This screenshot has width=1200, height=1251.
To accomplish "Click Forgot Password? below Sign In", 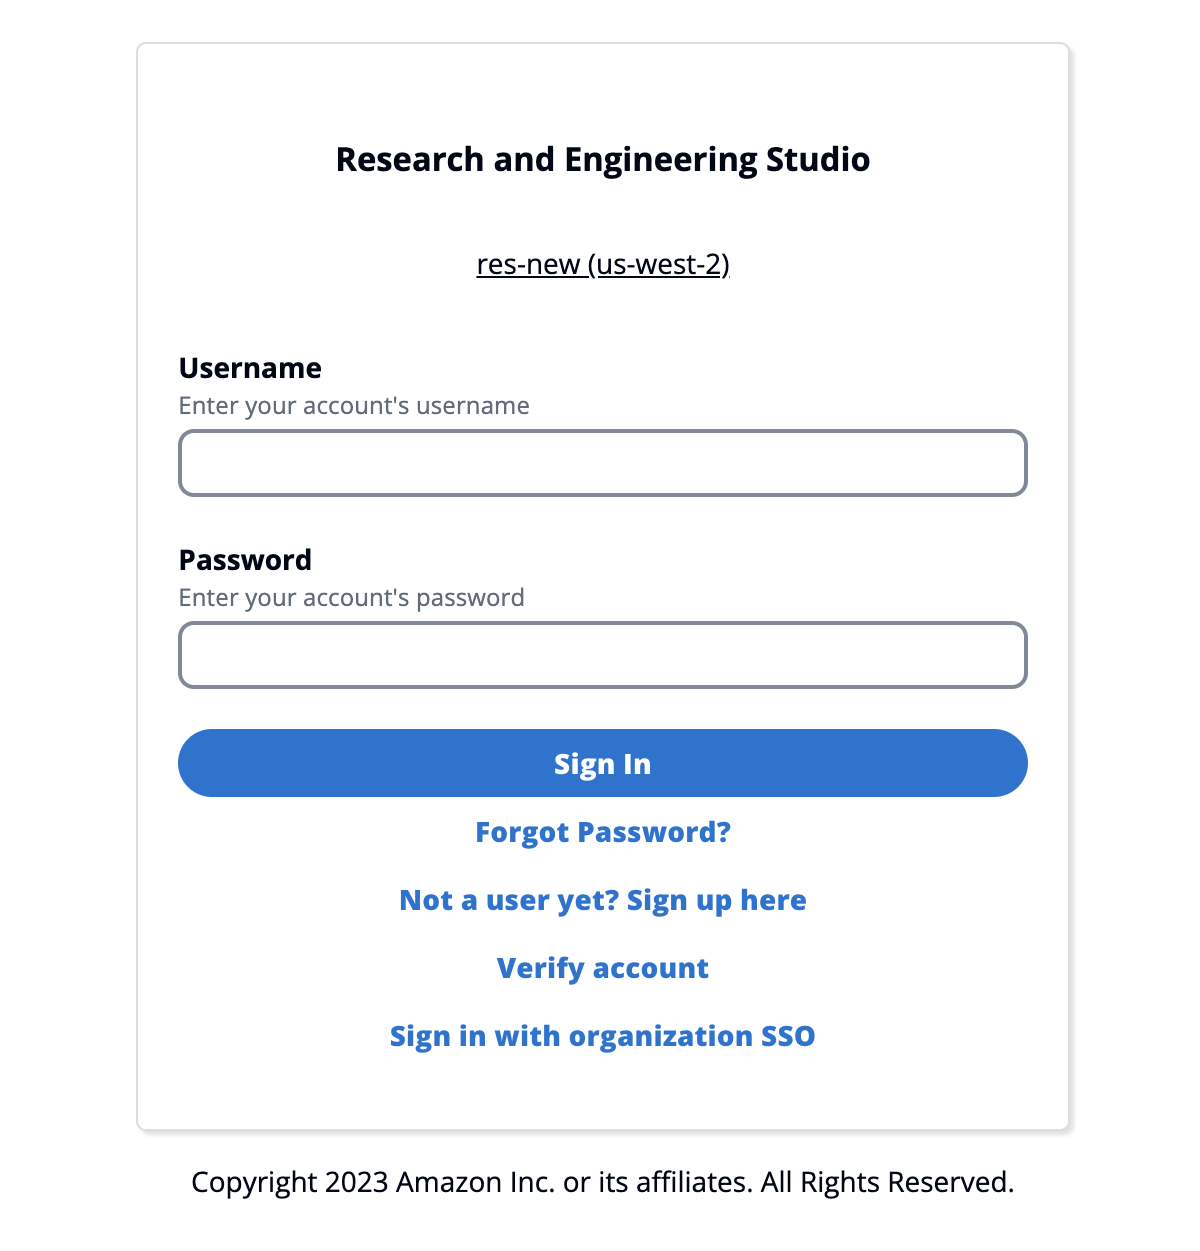I will tap(602, 831).
